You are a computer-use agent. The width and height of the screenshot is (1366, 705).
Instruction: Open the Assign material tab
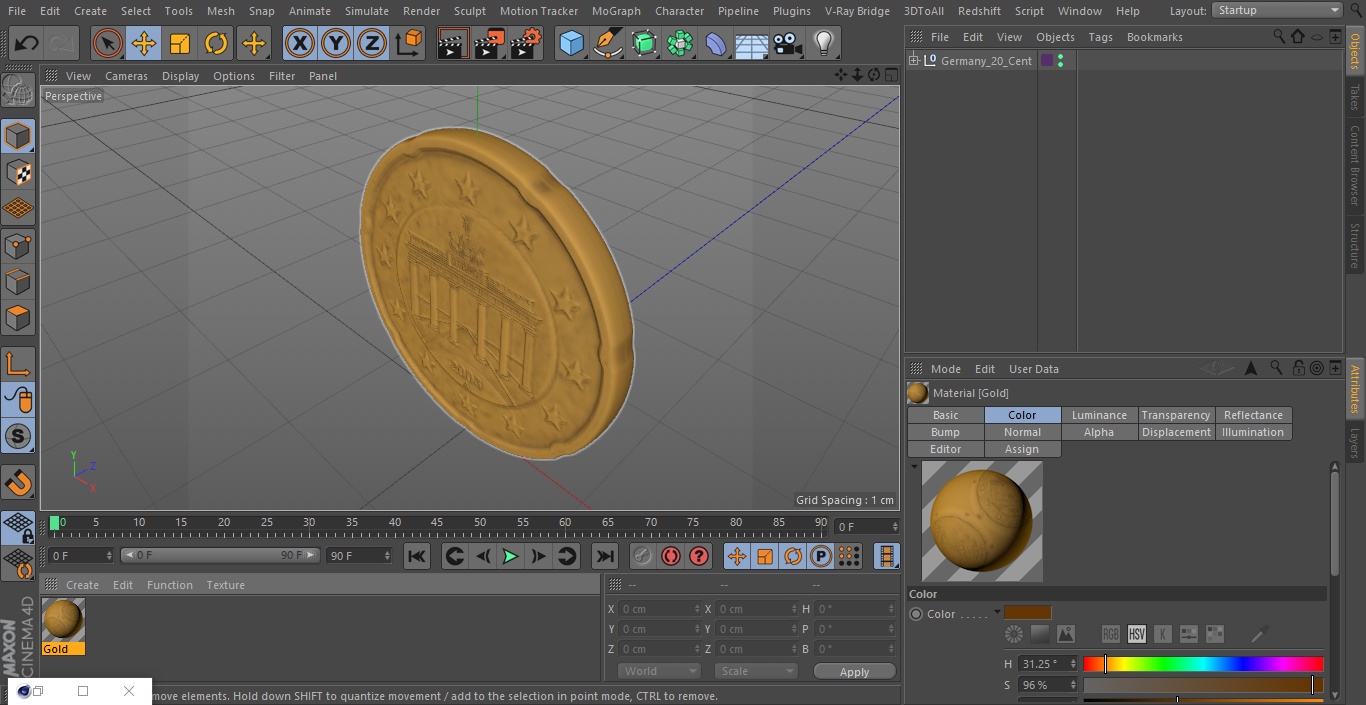[x=1022, y=449]
